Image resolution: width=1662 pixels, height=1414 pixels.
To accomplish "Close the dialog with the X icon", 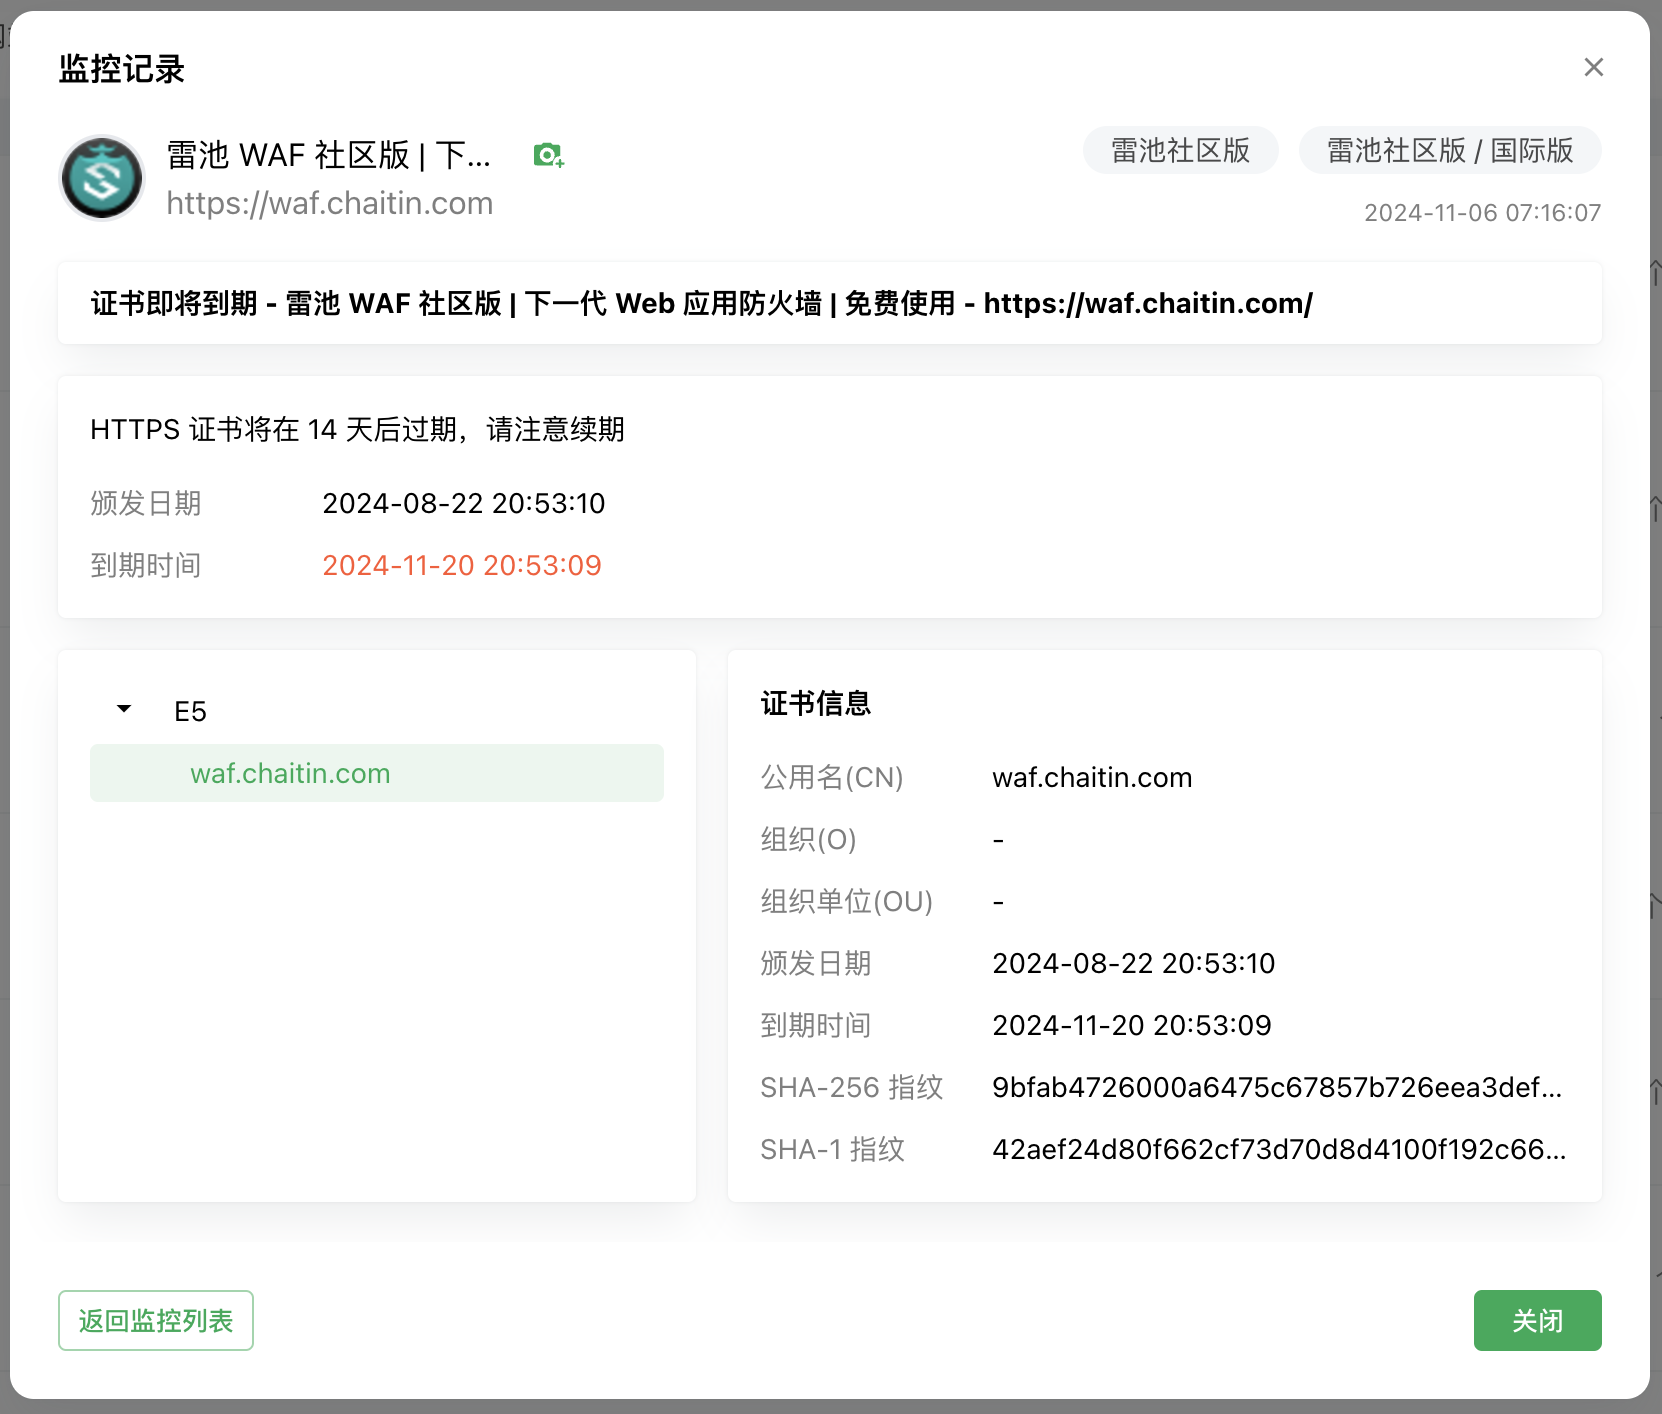I will [x=1593, y=67].
